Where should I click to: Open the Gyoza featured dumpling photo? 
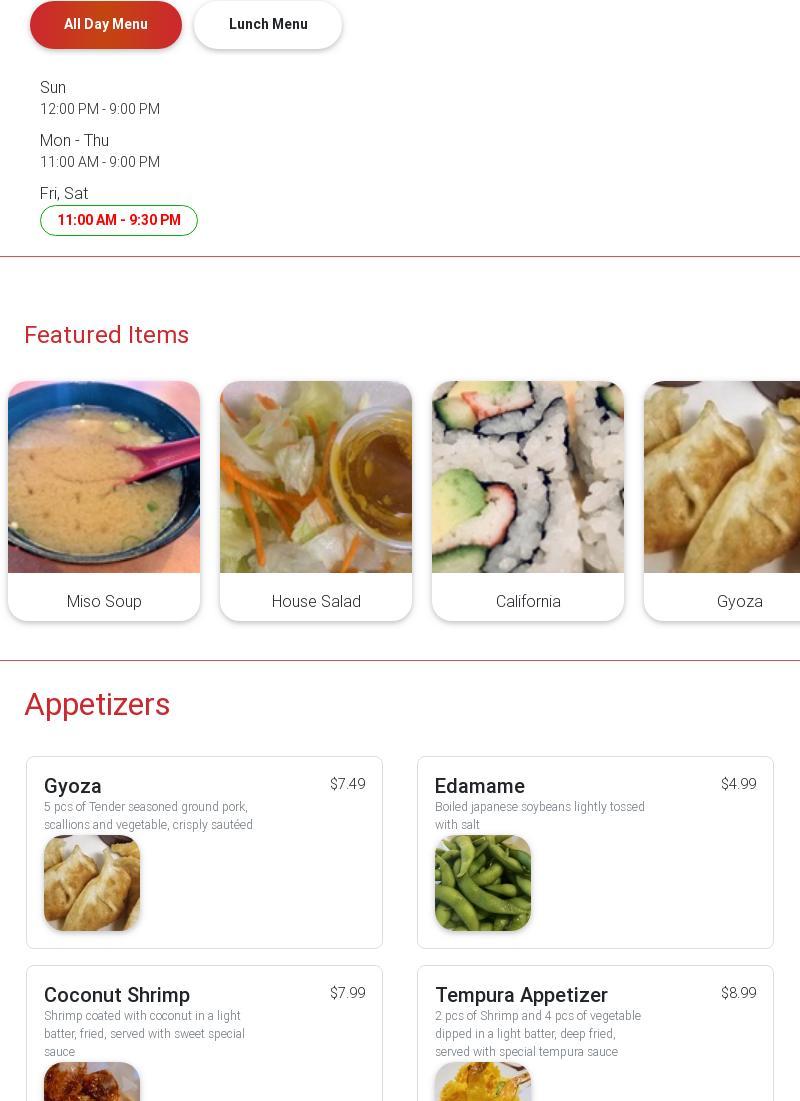pos(722,477)
